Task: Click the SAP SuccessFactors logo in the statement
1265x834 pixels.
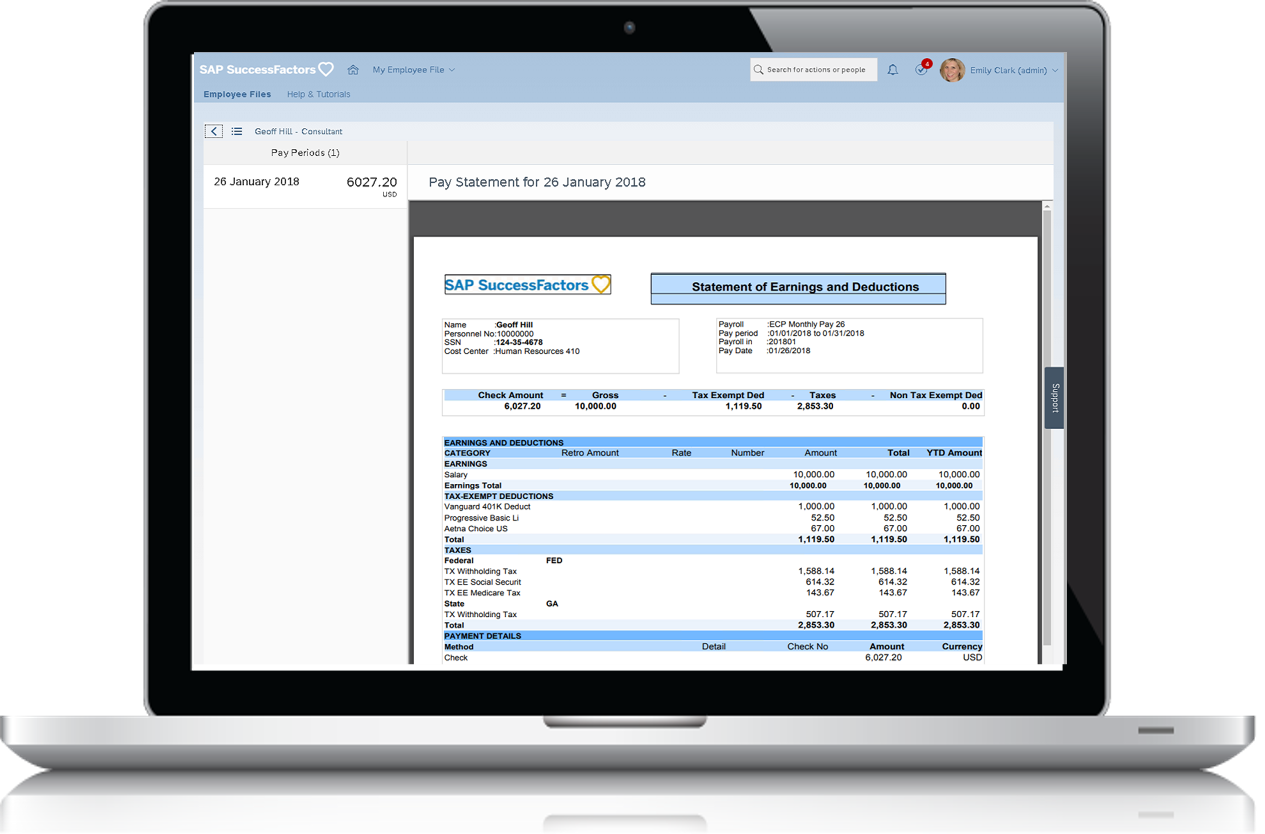Action: coord(527,285)
